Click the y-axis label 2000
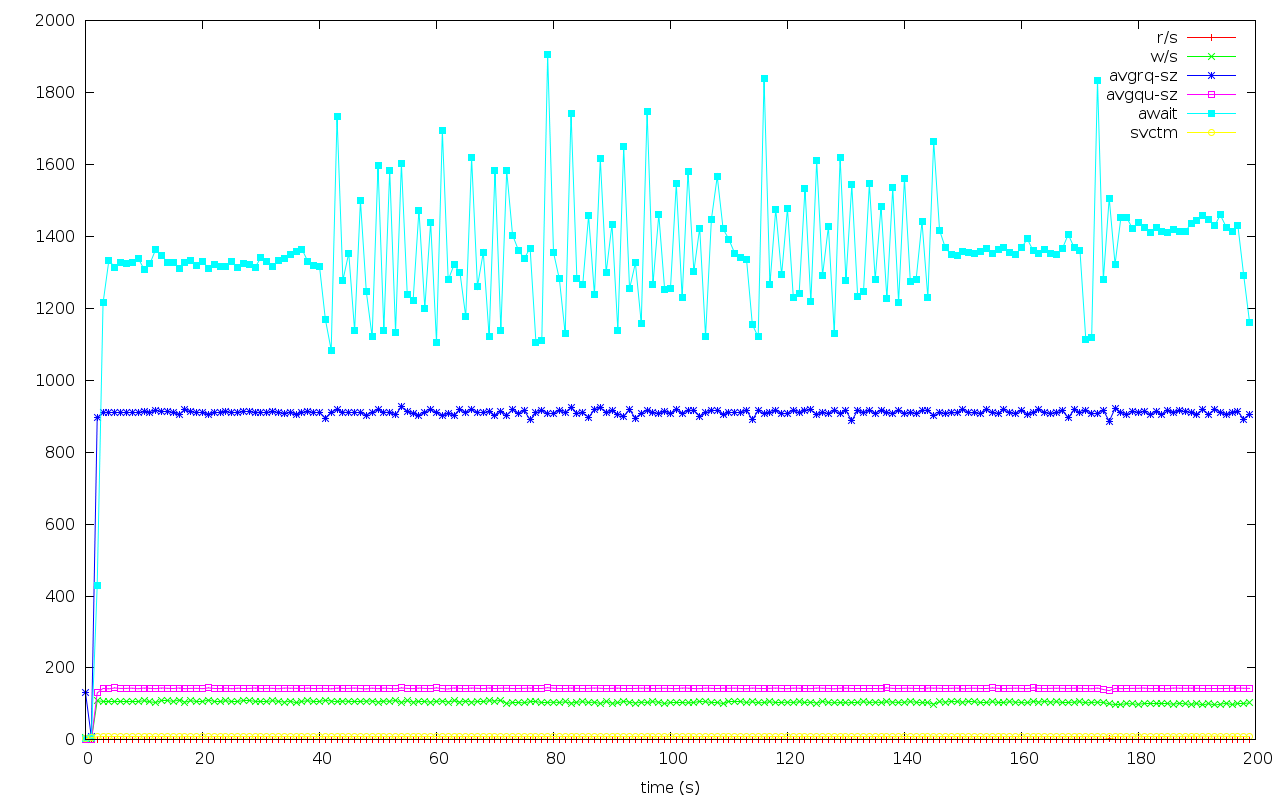The width and height of the screenshot is (1280, 800). [56, 20]
